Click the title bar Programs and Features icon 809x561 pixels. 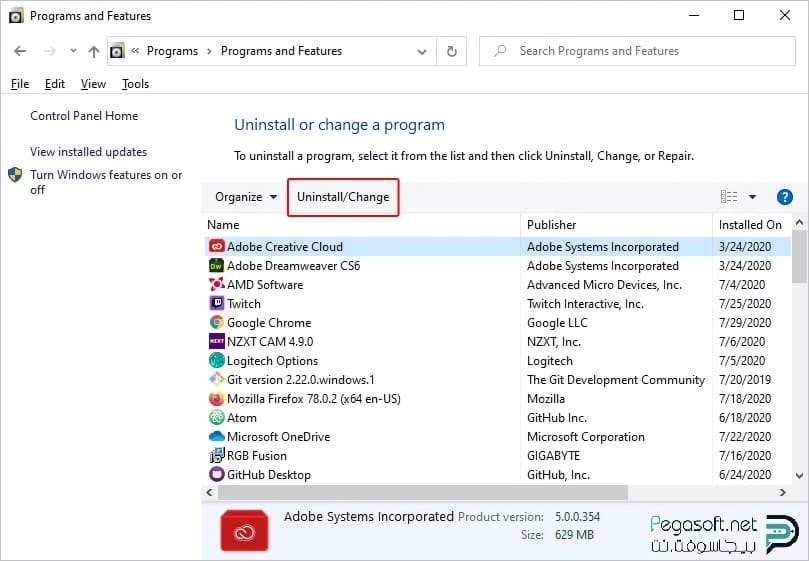coord(16,16)
